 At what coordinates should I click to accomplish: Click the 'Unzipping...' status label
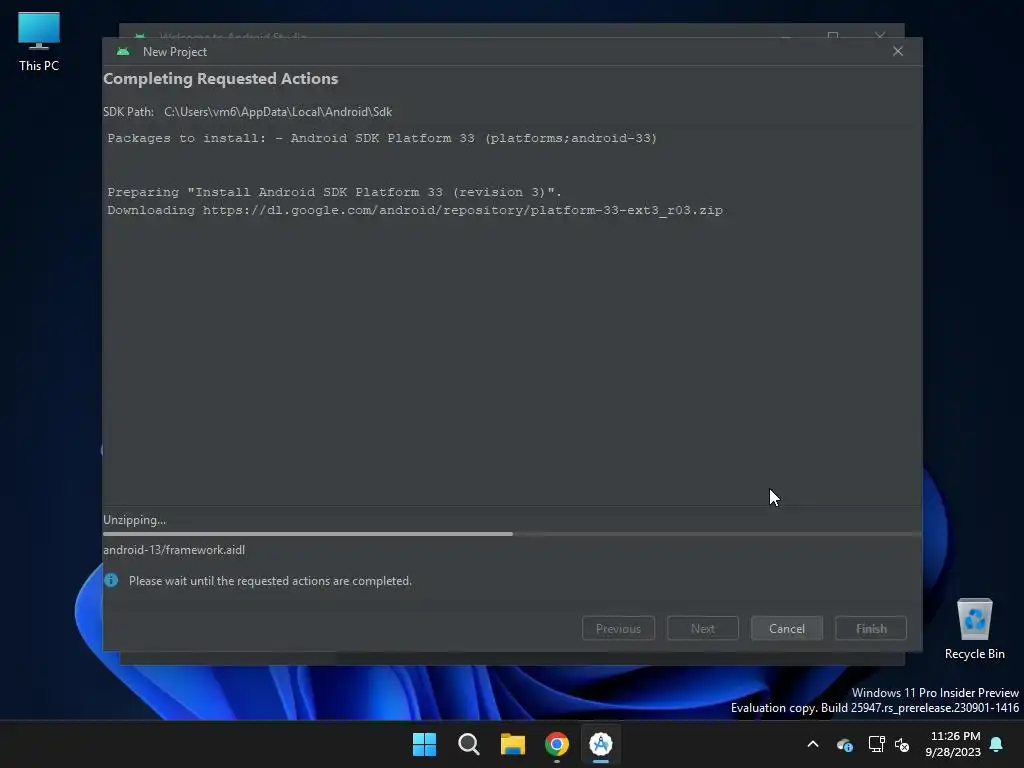pos(135,520)
